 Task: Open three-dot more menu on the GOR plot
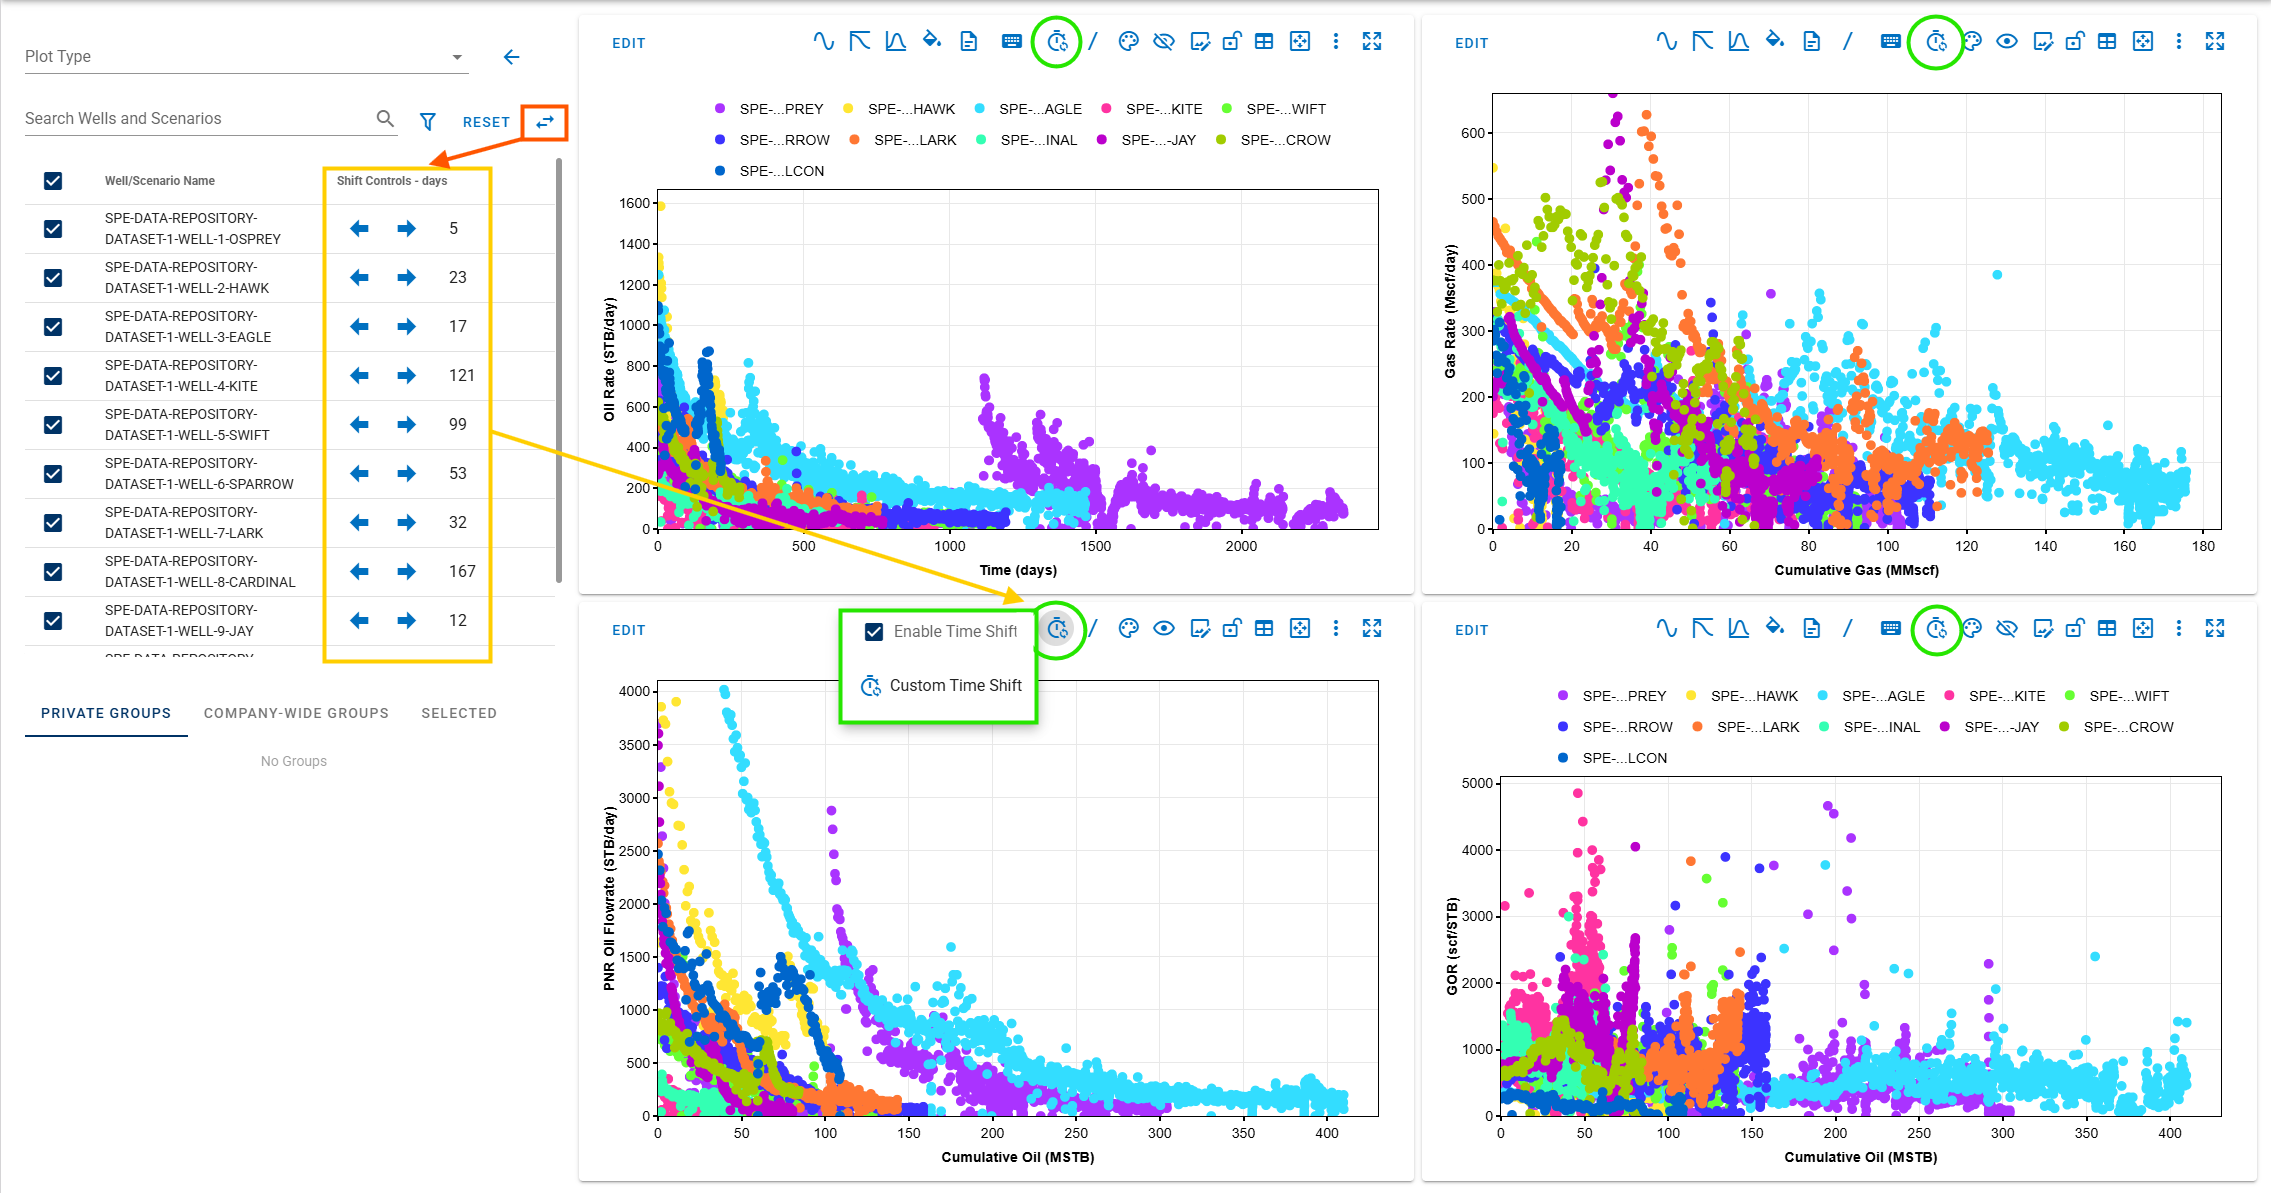2179,629
